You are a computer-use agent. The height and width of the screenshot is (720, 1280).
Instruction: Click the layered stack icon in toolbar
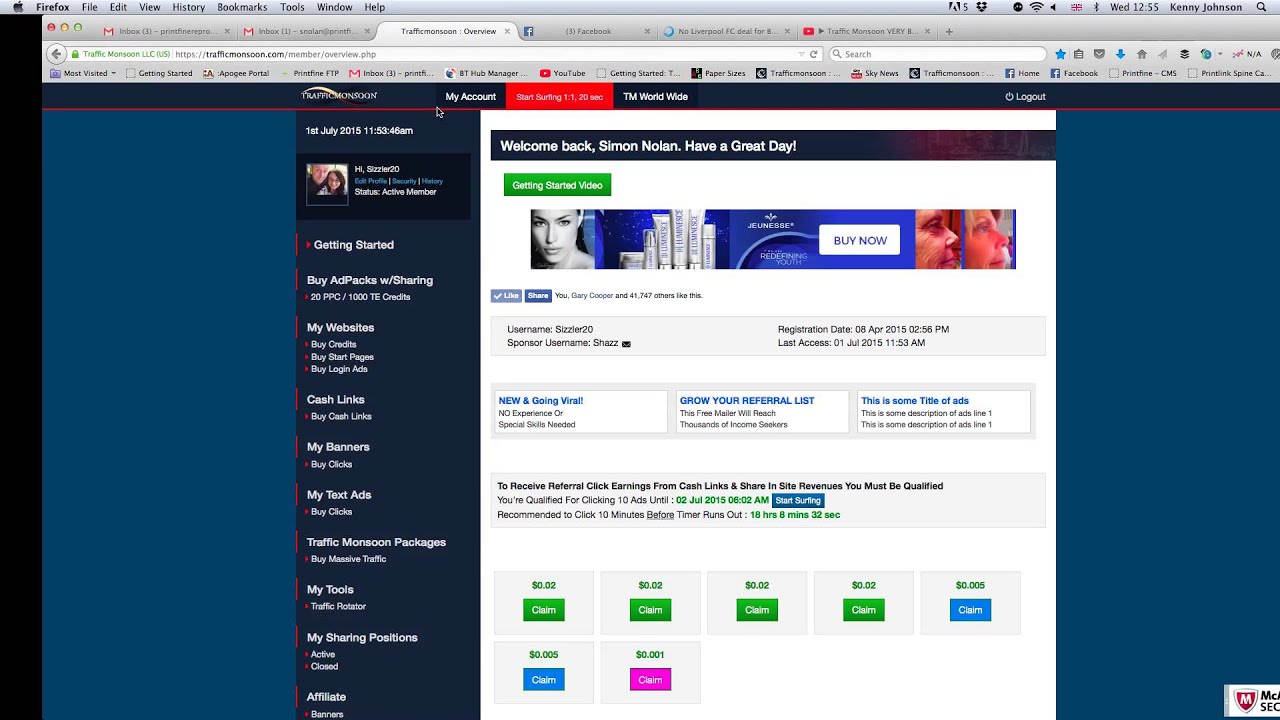click(1185, 54)
